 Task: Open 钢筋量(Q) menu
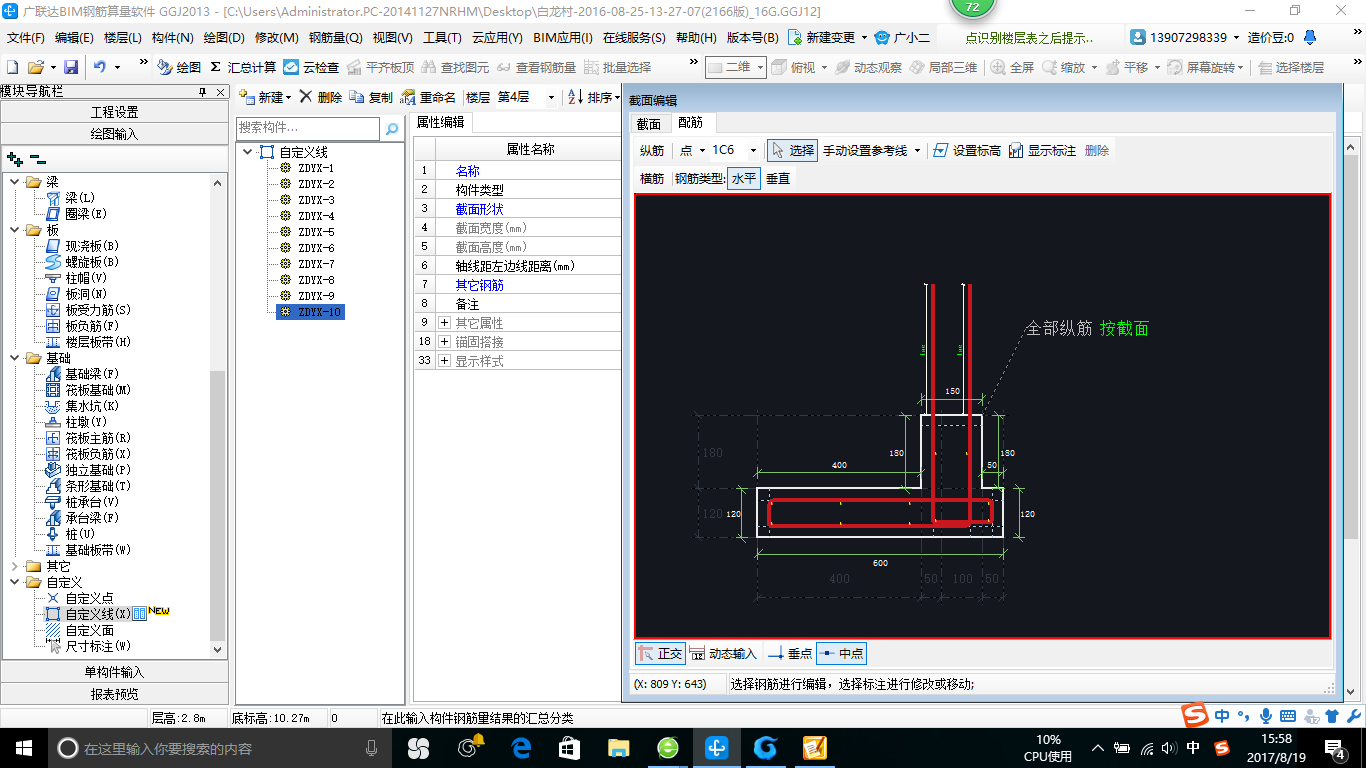point(335,38)
